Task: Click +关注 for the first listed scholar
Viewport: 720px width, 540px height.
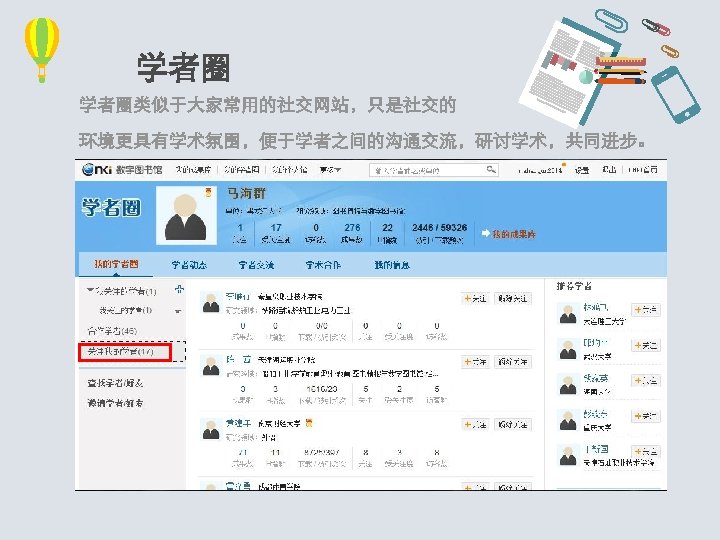Action: pyautogui.click(x=475, y=298)
